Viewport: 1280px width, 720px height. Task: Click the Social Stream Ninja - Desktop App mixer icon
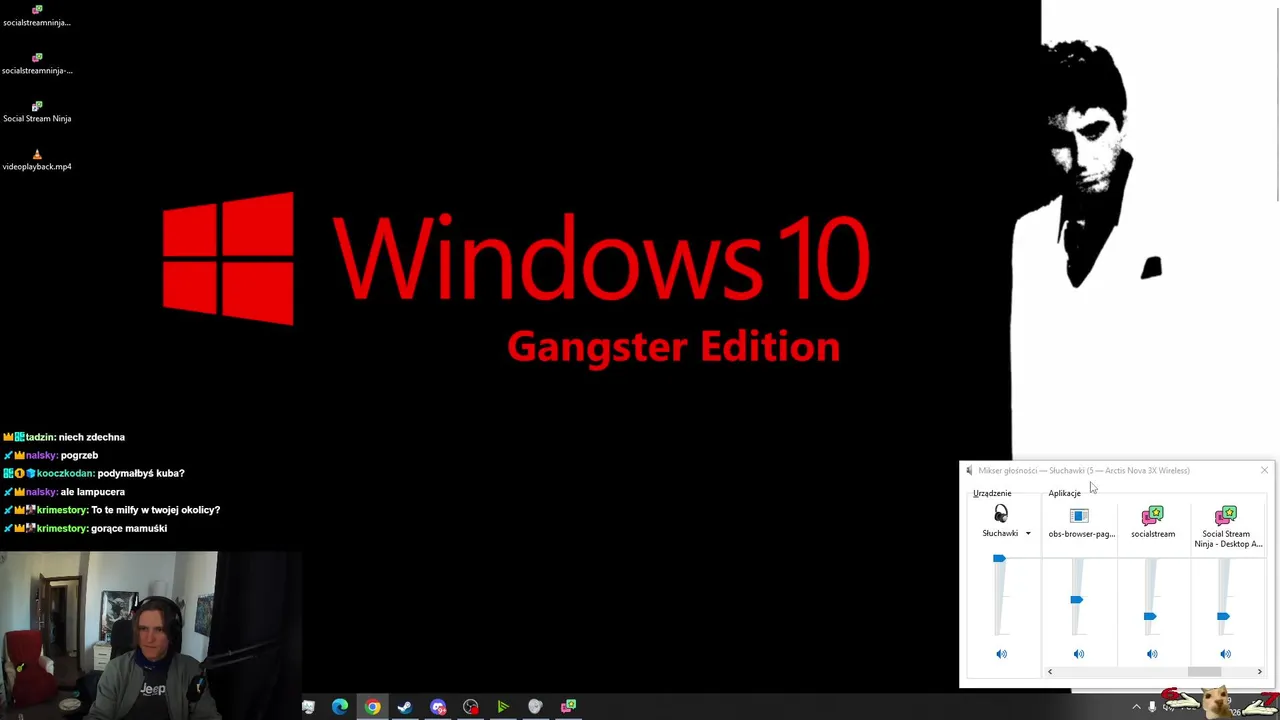[x=1226, y=516]
